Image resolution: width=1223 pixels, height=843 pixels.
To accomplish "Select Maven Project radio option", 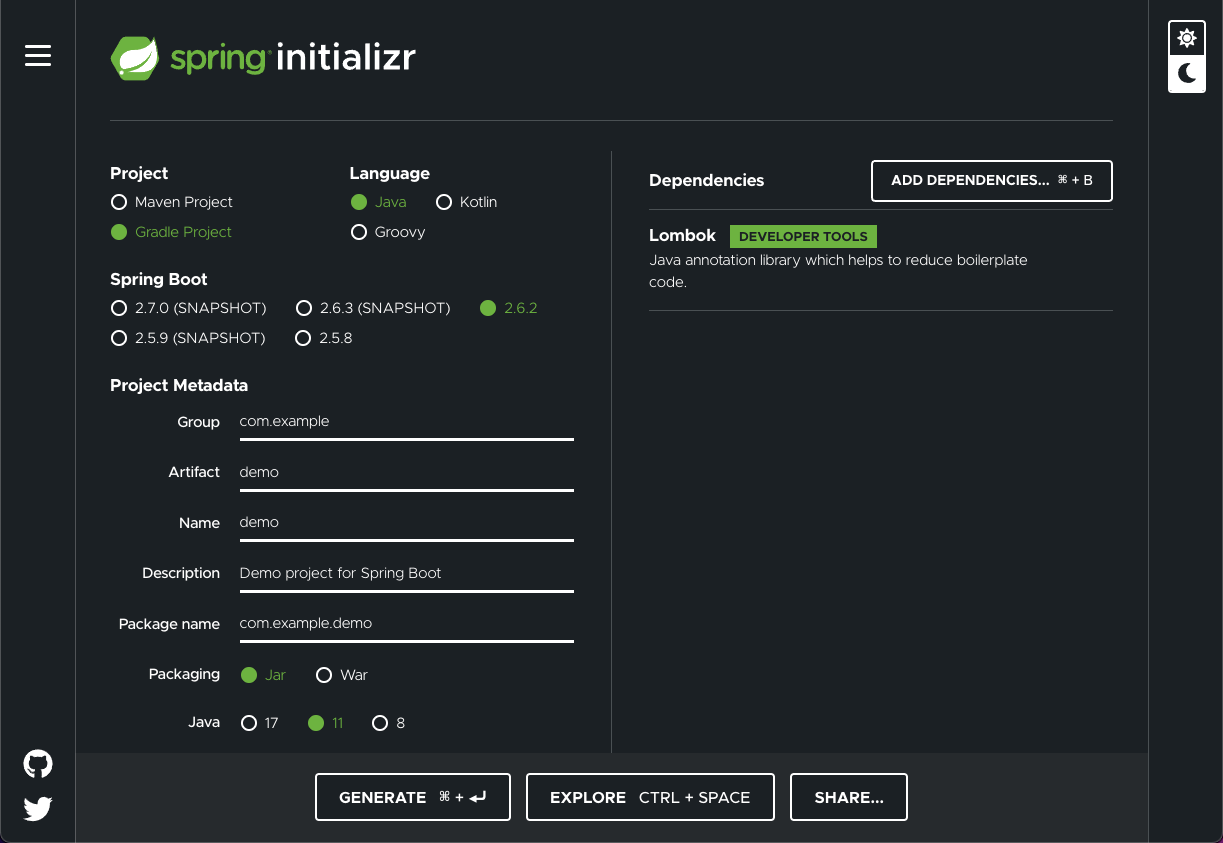I will click(x=171, y=202).
